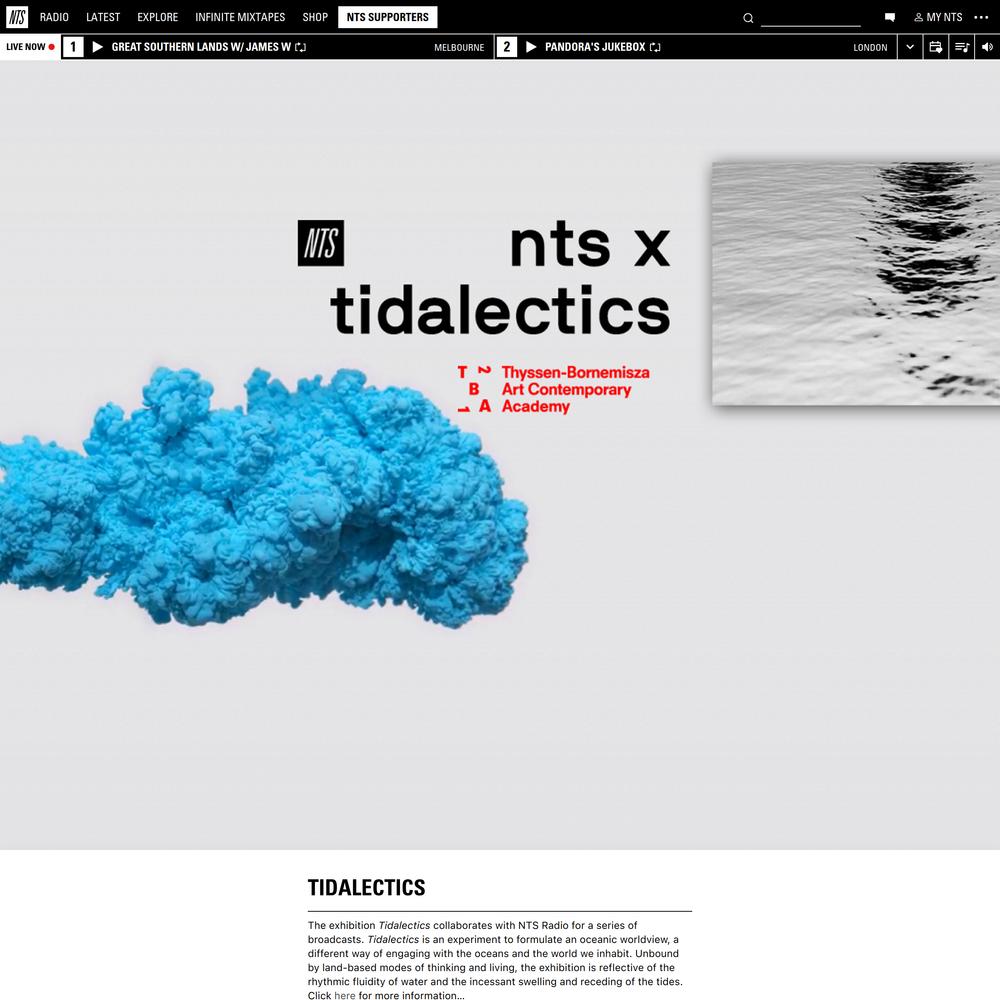1000x1000 pixels.
Task: Open the NTS Supporters button
Action: coord(388,17)
